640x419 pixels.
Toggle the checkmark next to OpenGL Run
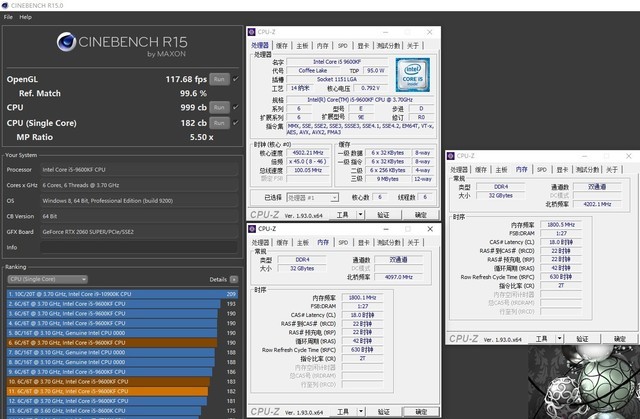(236, 79)
